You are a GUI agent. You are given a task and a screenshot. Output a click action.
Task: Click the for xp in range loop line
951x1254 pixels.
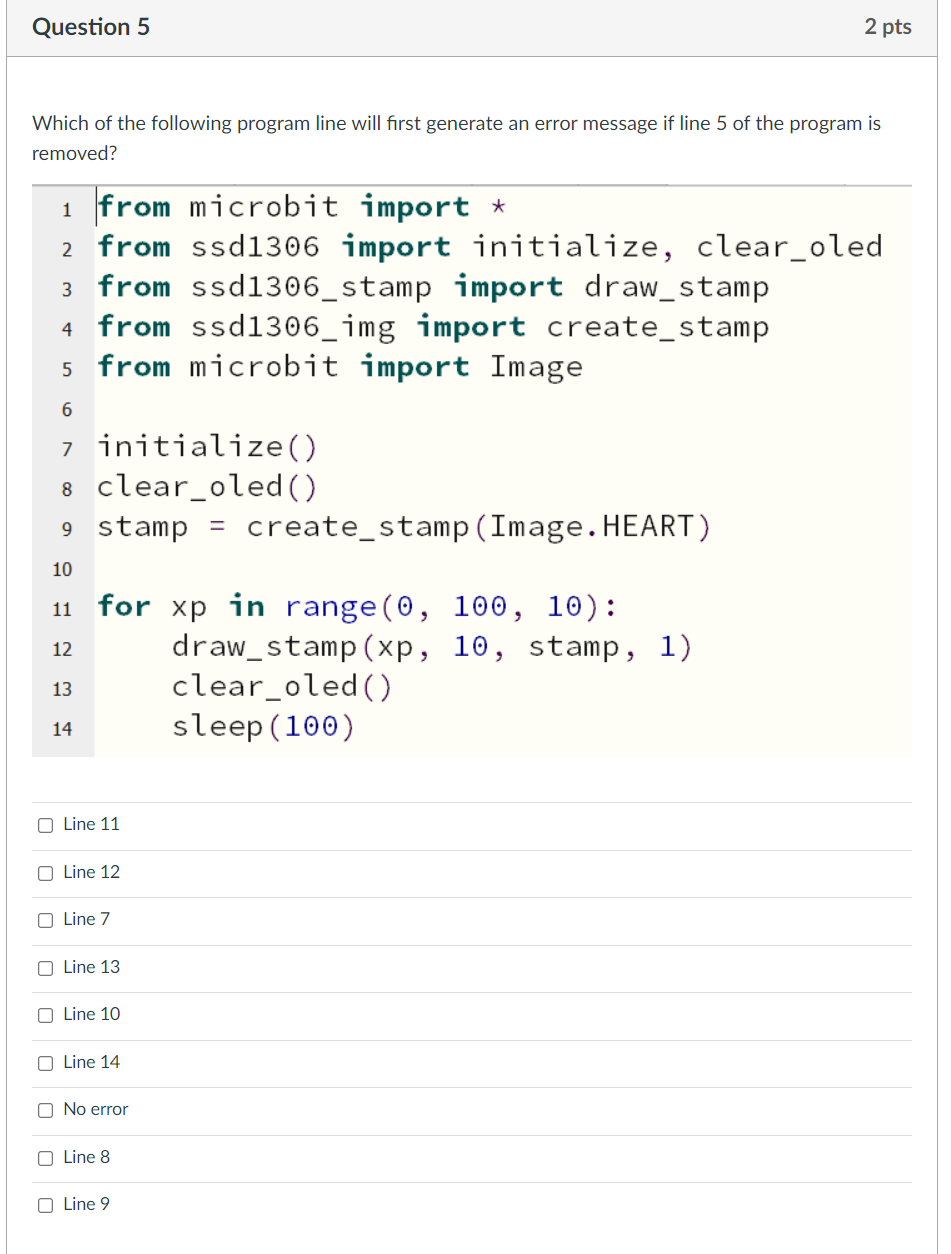click(x=357, y=606)
